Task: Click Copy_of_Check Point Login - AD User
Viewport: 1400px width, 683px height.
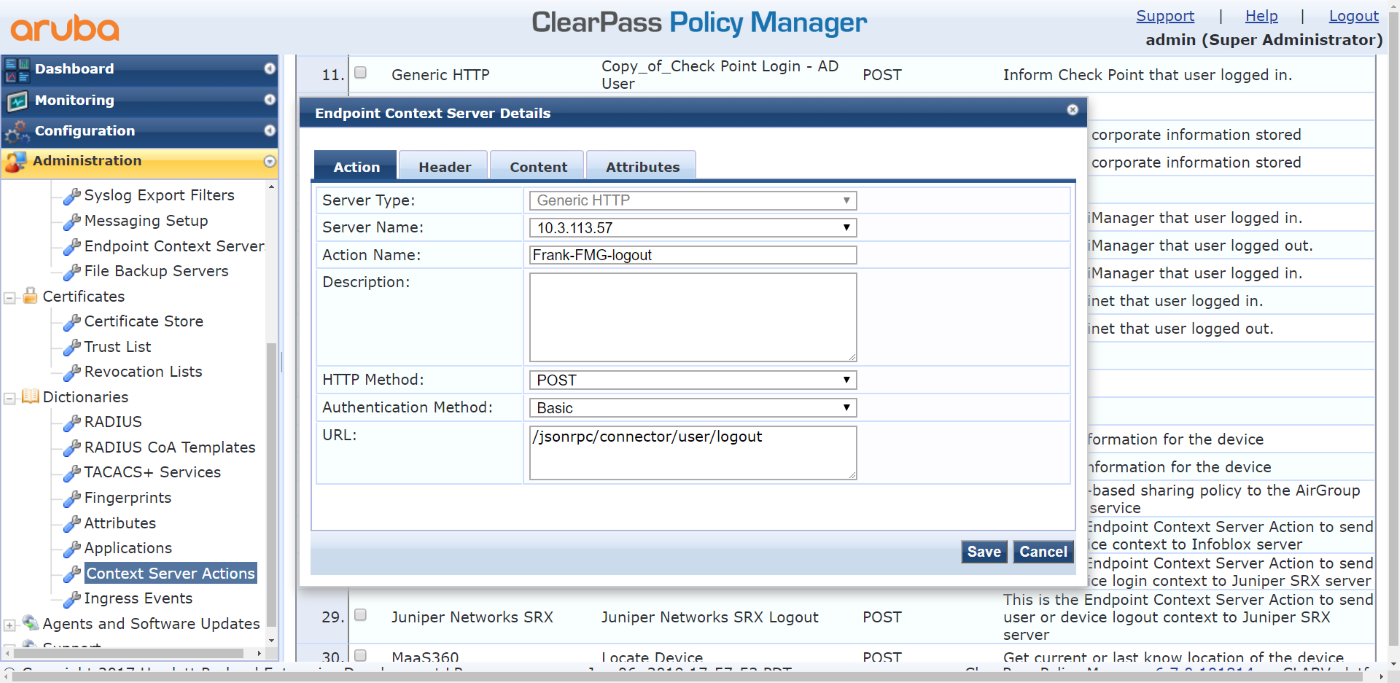Action: (720, 75)
